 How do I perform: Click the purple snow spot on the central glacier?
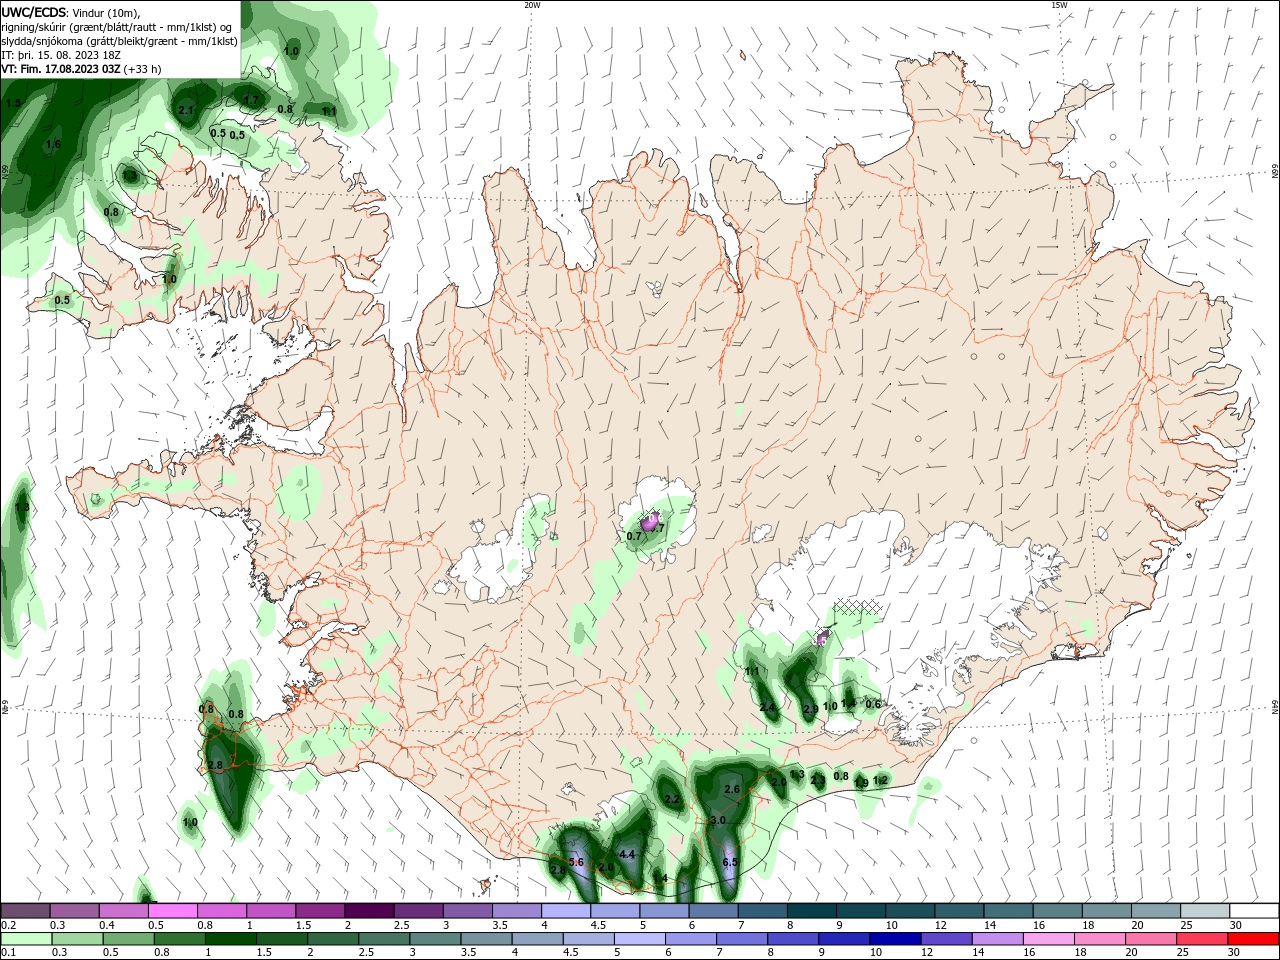tap(650, 521)
